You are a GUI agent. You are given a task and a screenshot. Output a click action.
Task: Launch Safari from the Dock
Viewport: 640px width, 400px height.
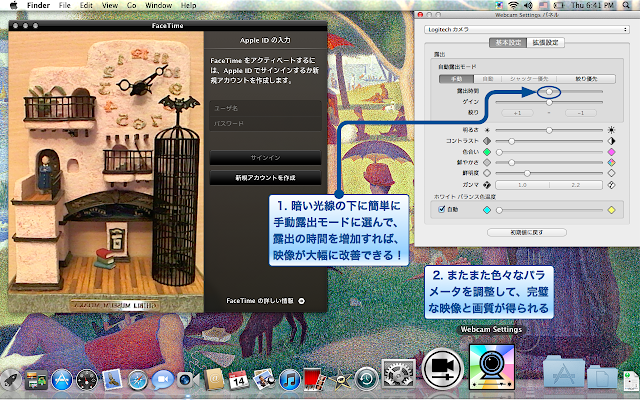click(138, 380)
